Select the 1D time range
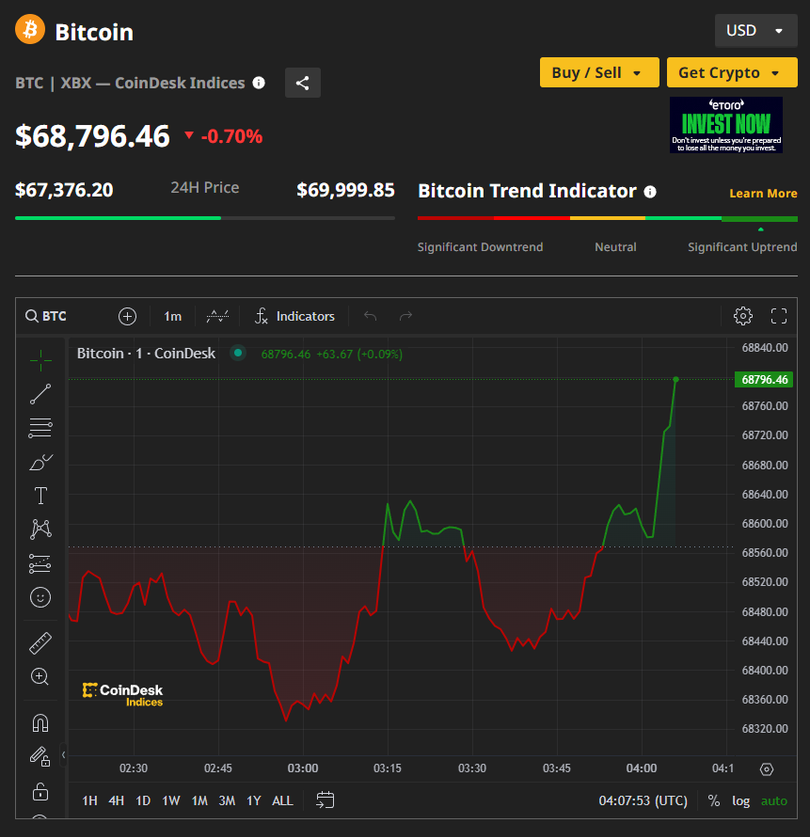The height and width of the screenshot is (837, 810). pos(143,800)
